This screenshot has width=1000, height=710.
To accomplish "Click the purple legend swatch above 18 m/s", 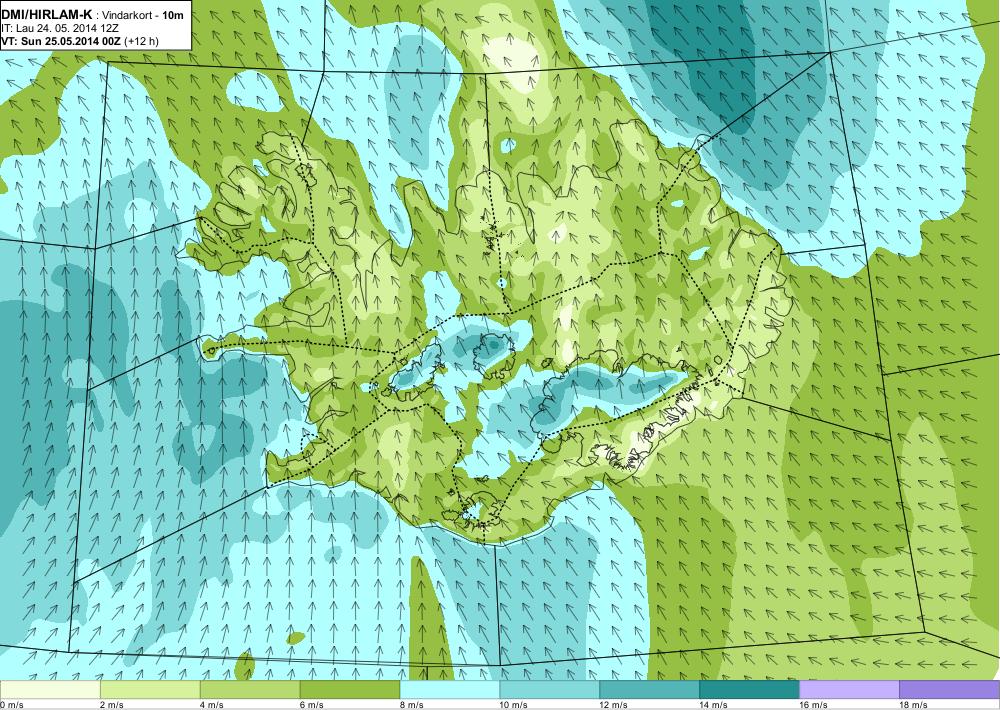I will point(950,690).
